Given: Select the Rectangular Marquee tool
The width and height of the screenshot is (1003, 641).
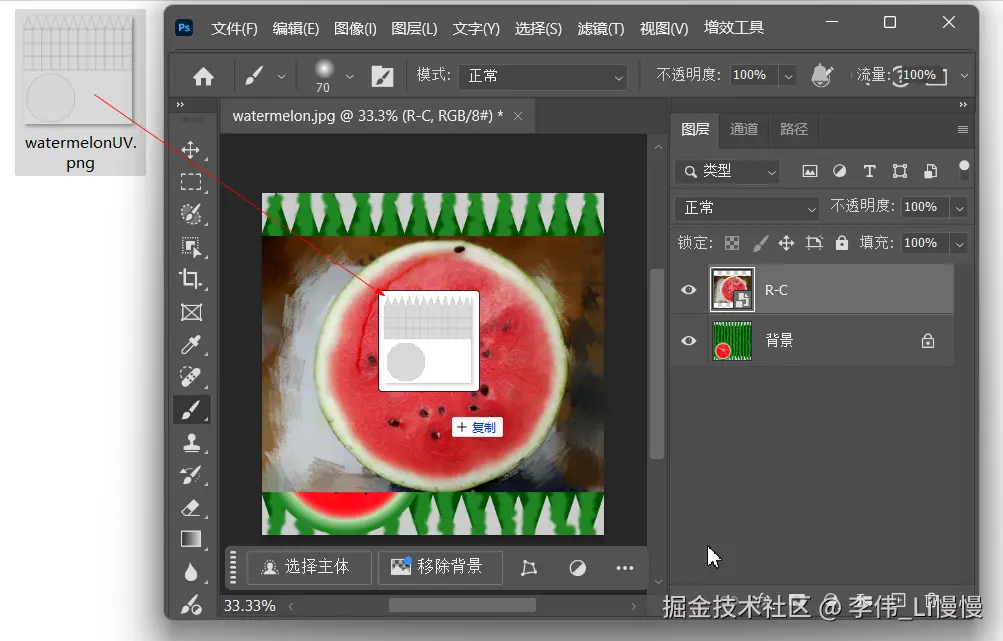Looking at the screenshot, I should pos(191,182).
